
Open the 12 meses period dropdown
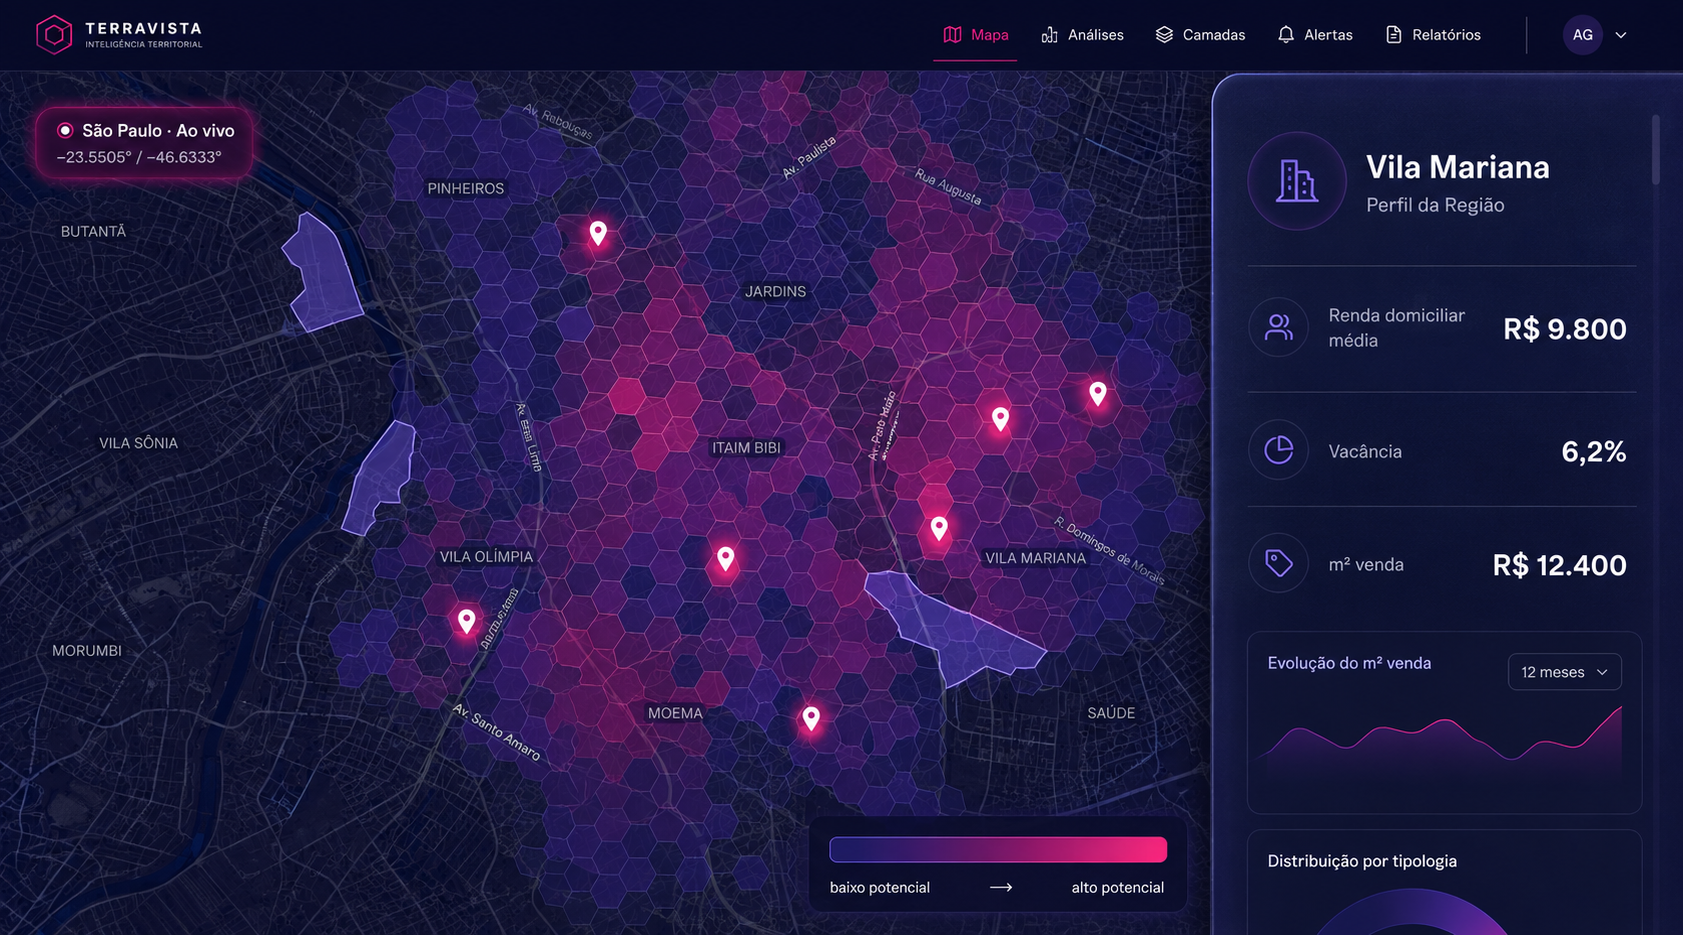point(1565,672)
